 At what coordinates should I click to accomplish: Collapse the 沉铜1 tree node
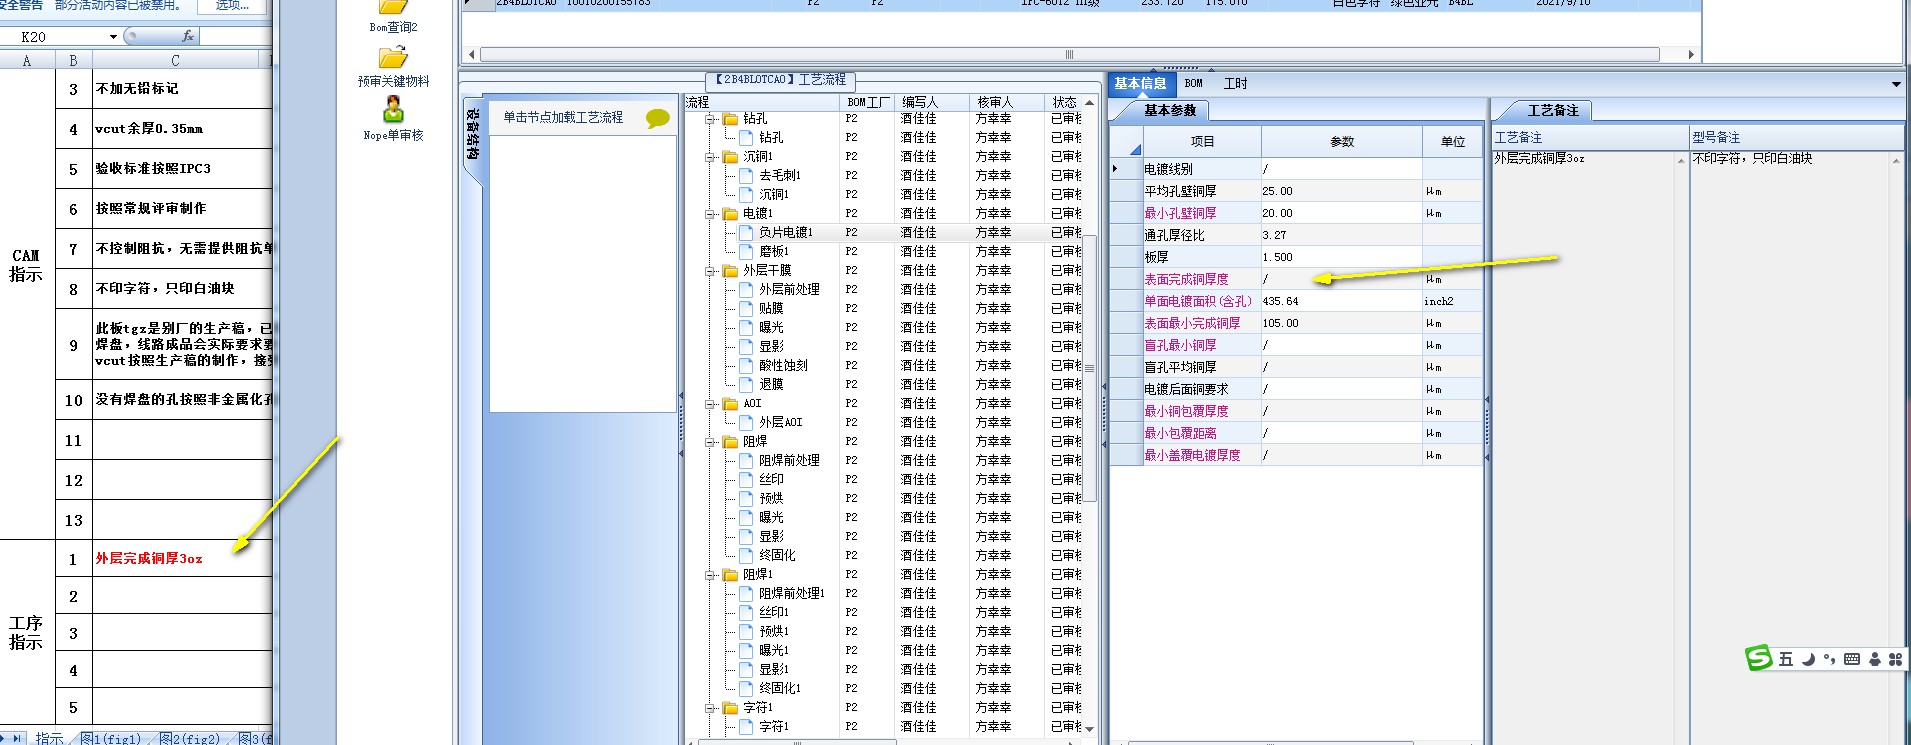pyautogui.click(x=711, y=157)
